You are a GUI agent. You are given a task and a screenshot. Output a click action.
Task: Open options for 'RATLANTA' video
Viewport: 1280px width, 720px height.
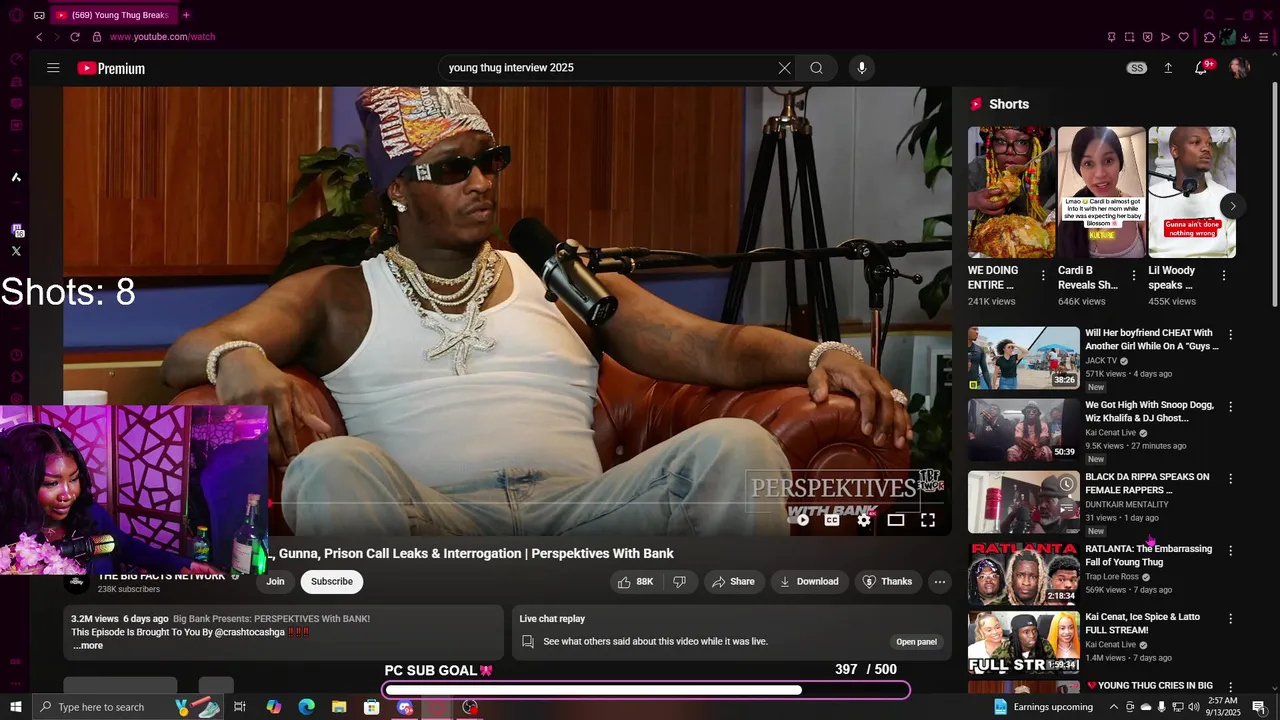point(1231,551)
